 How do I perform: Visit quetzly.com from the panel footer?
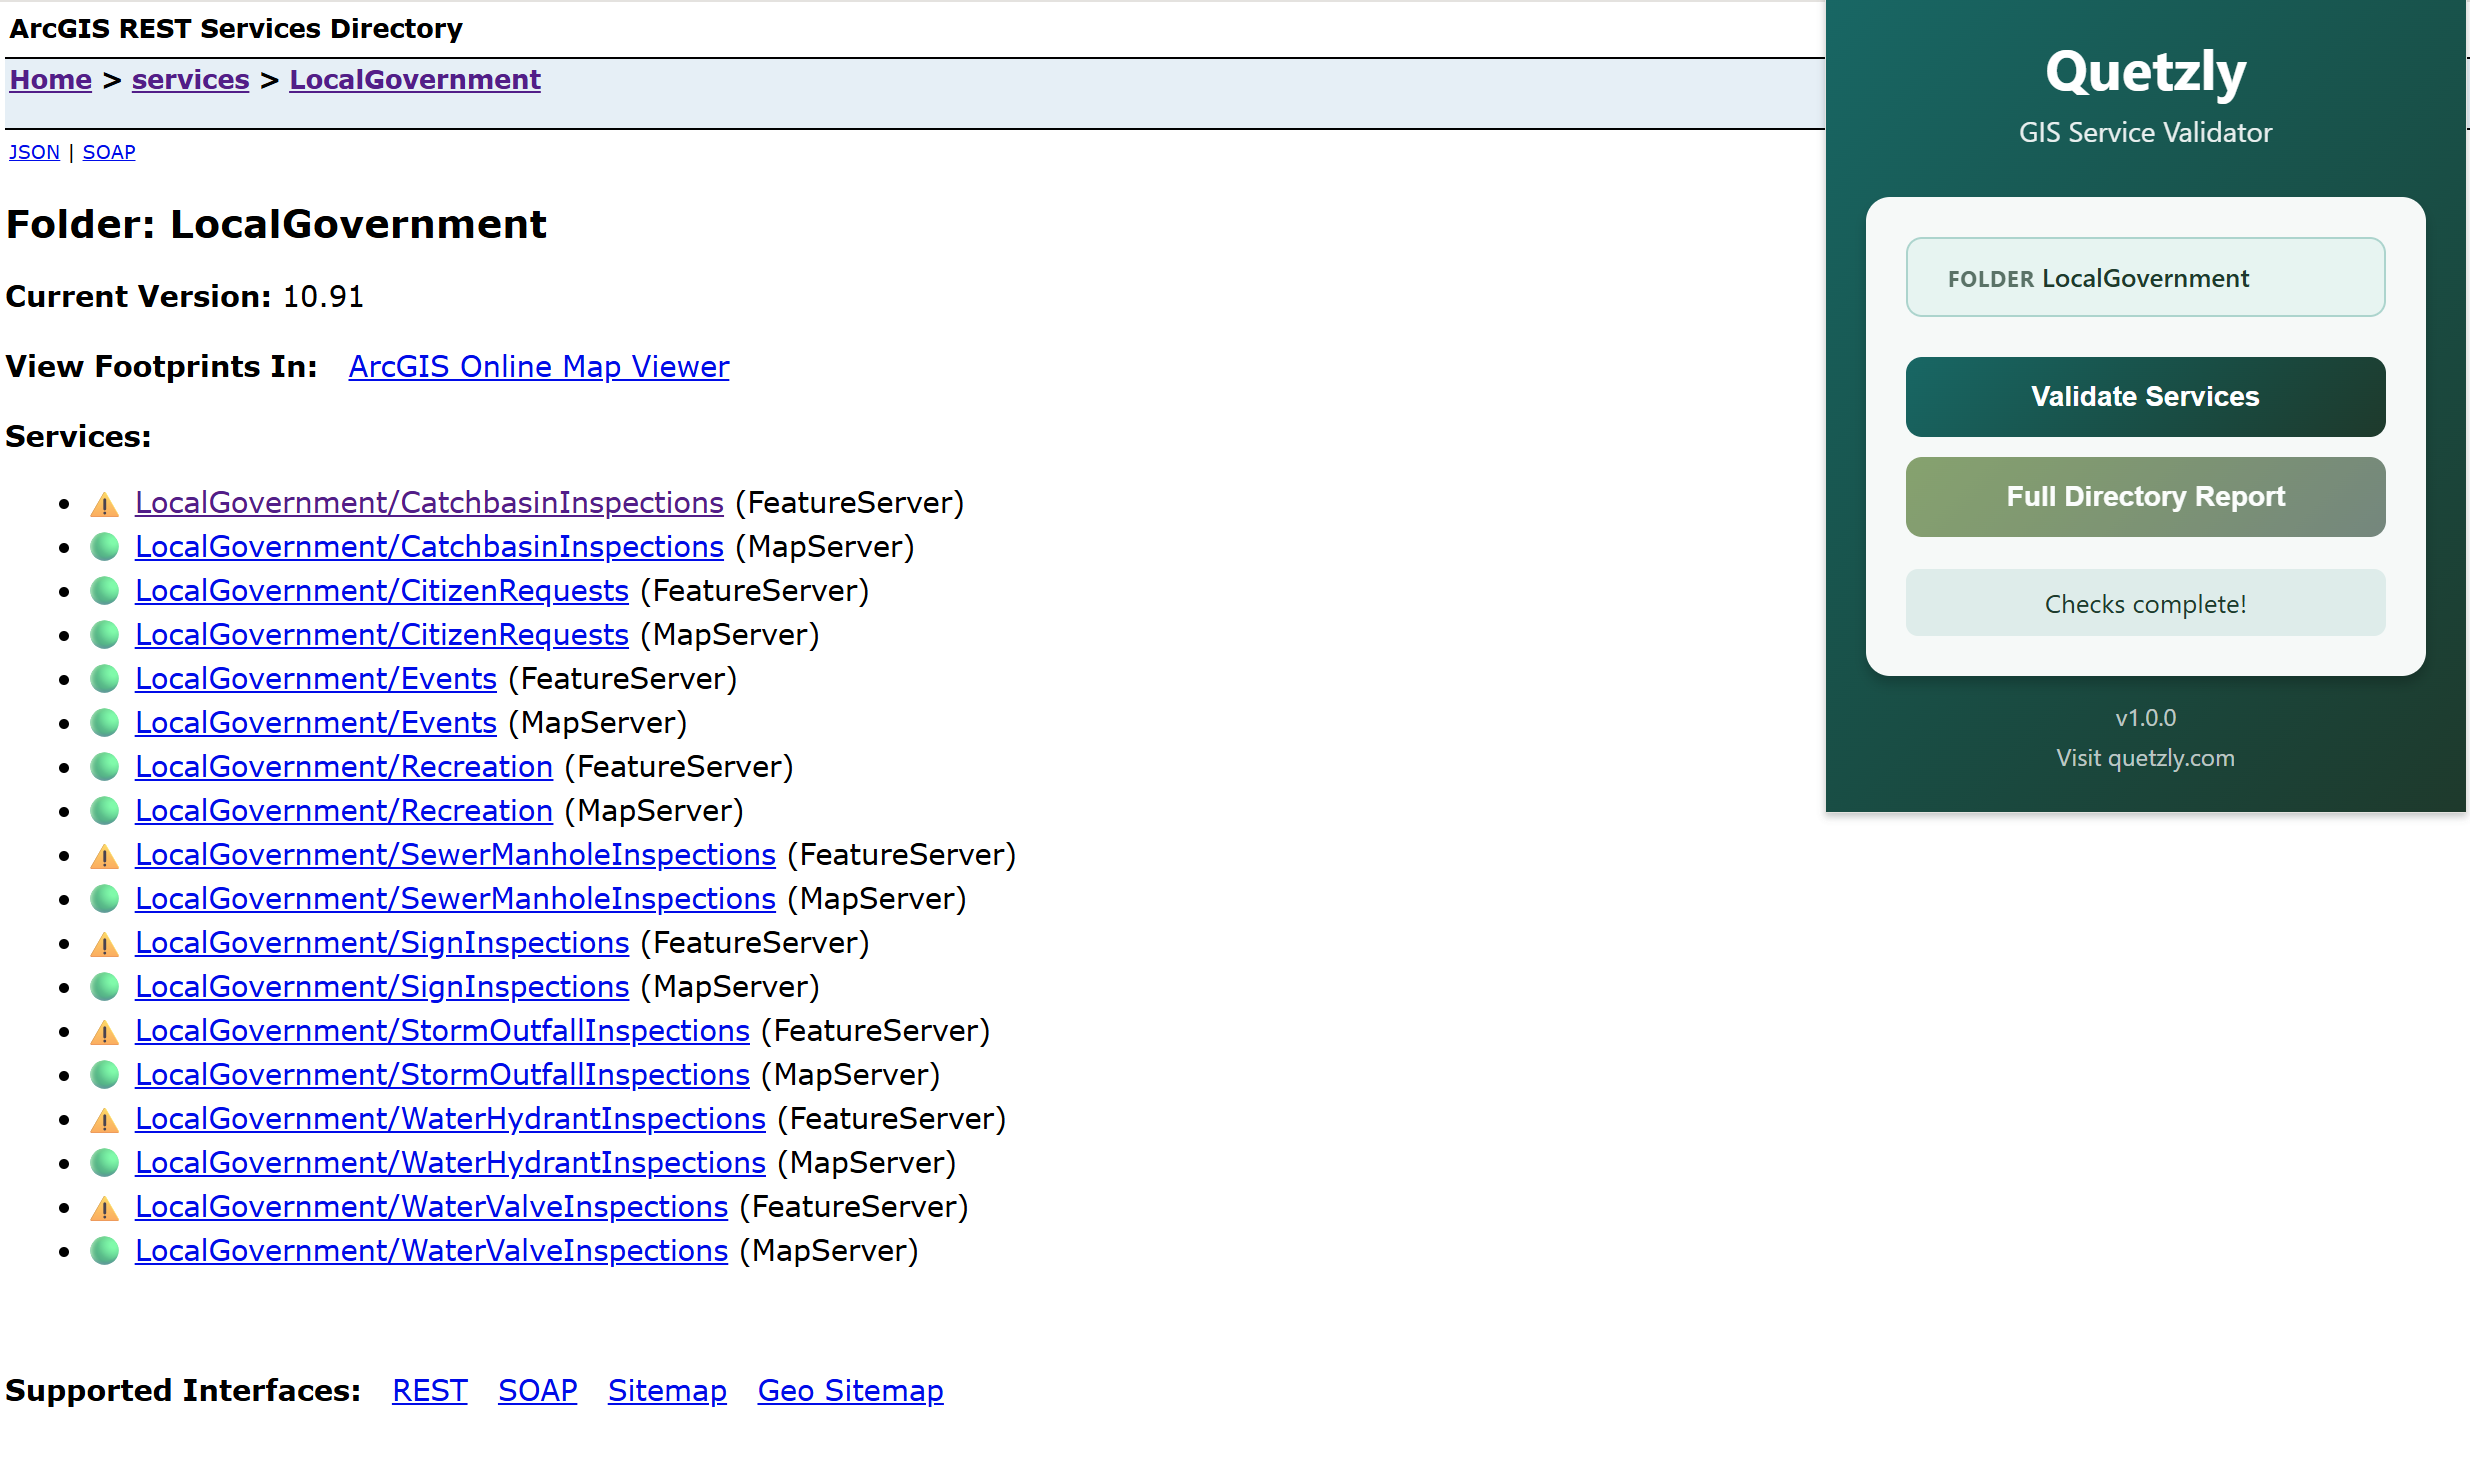2145,758
